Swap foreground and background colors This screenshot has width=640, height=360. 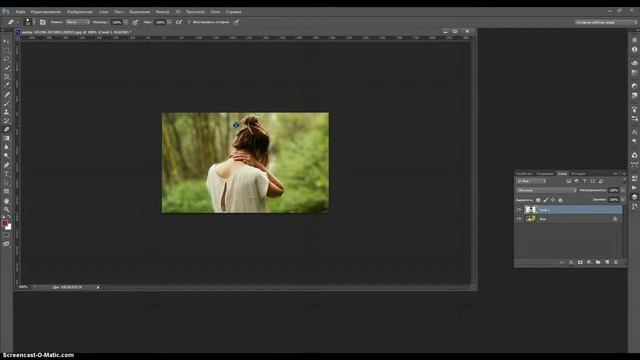click(9, 218)
